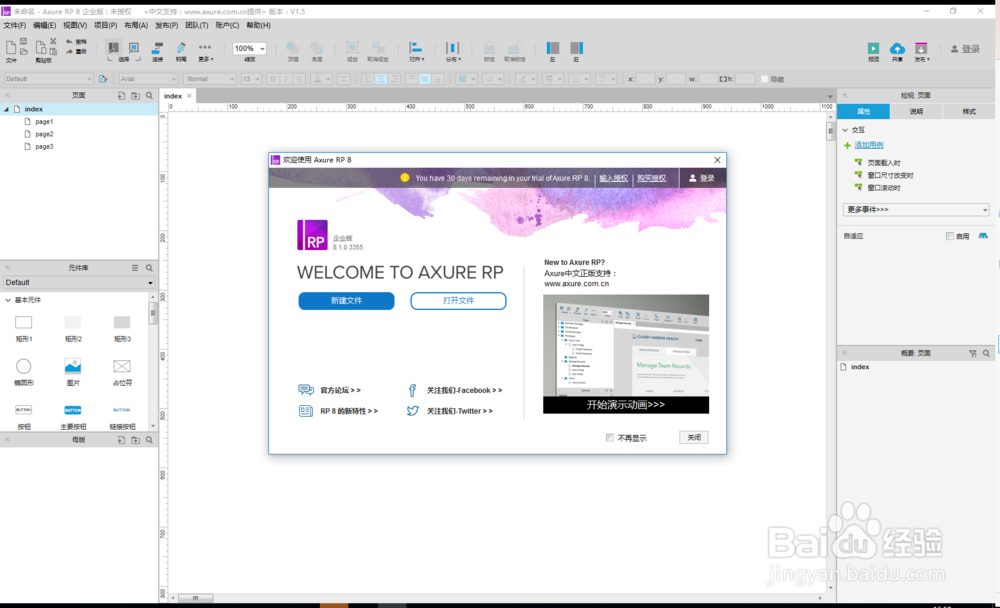Viewport: 1000px width, 608px height.
Task: Select the Connector tool (连接)
Action: (158, 48)
